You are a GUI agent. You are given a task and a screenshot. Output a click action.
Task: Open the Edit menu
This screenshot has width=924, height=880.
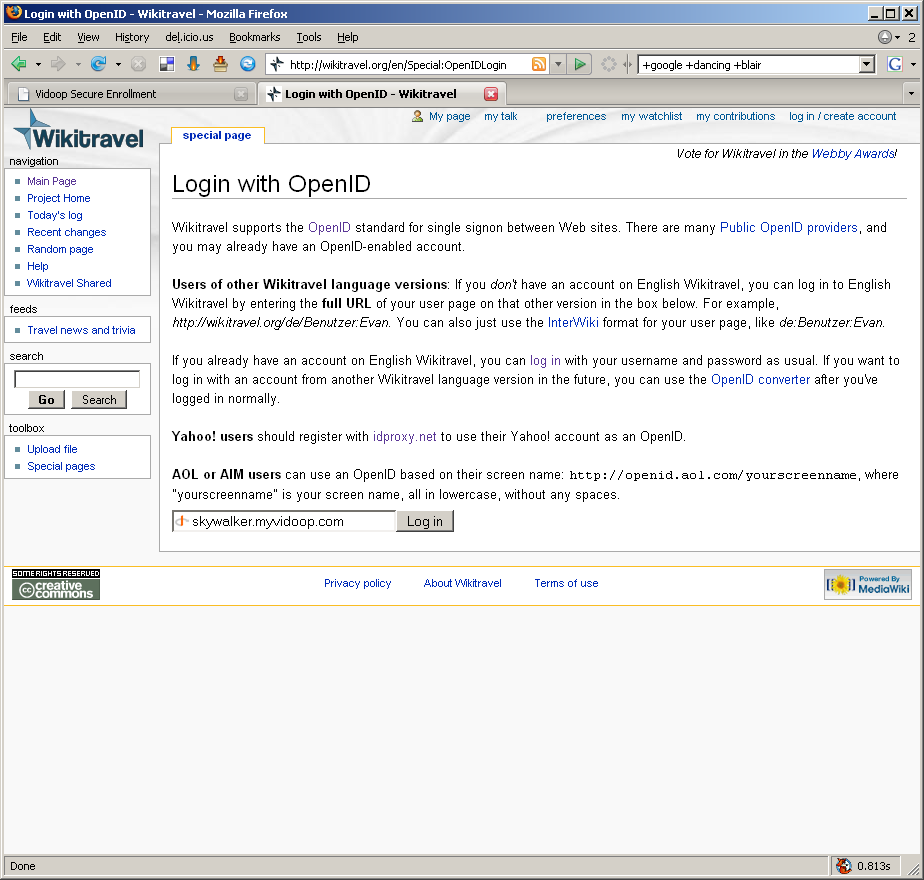pyautogui.click(x=52, y=37)
